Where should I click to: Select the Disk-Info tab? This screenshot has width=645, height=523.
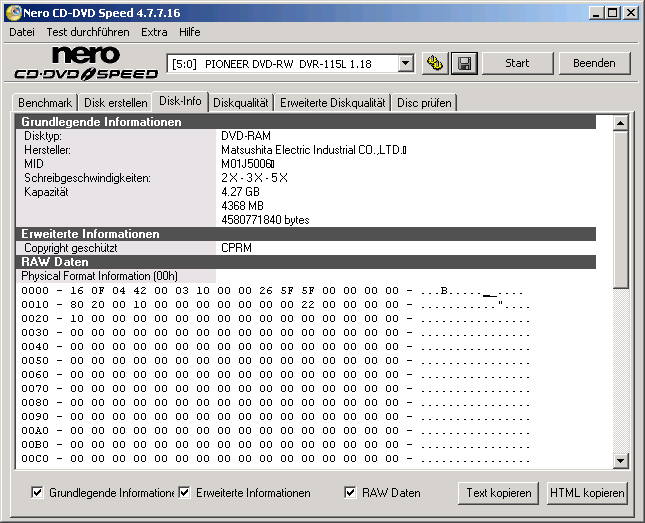[x=180, y=101]
